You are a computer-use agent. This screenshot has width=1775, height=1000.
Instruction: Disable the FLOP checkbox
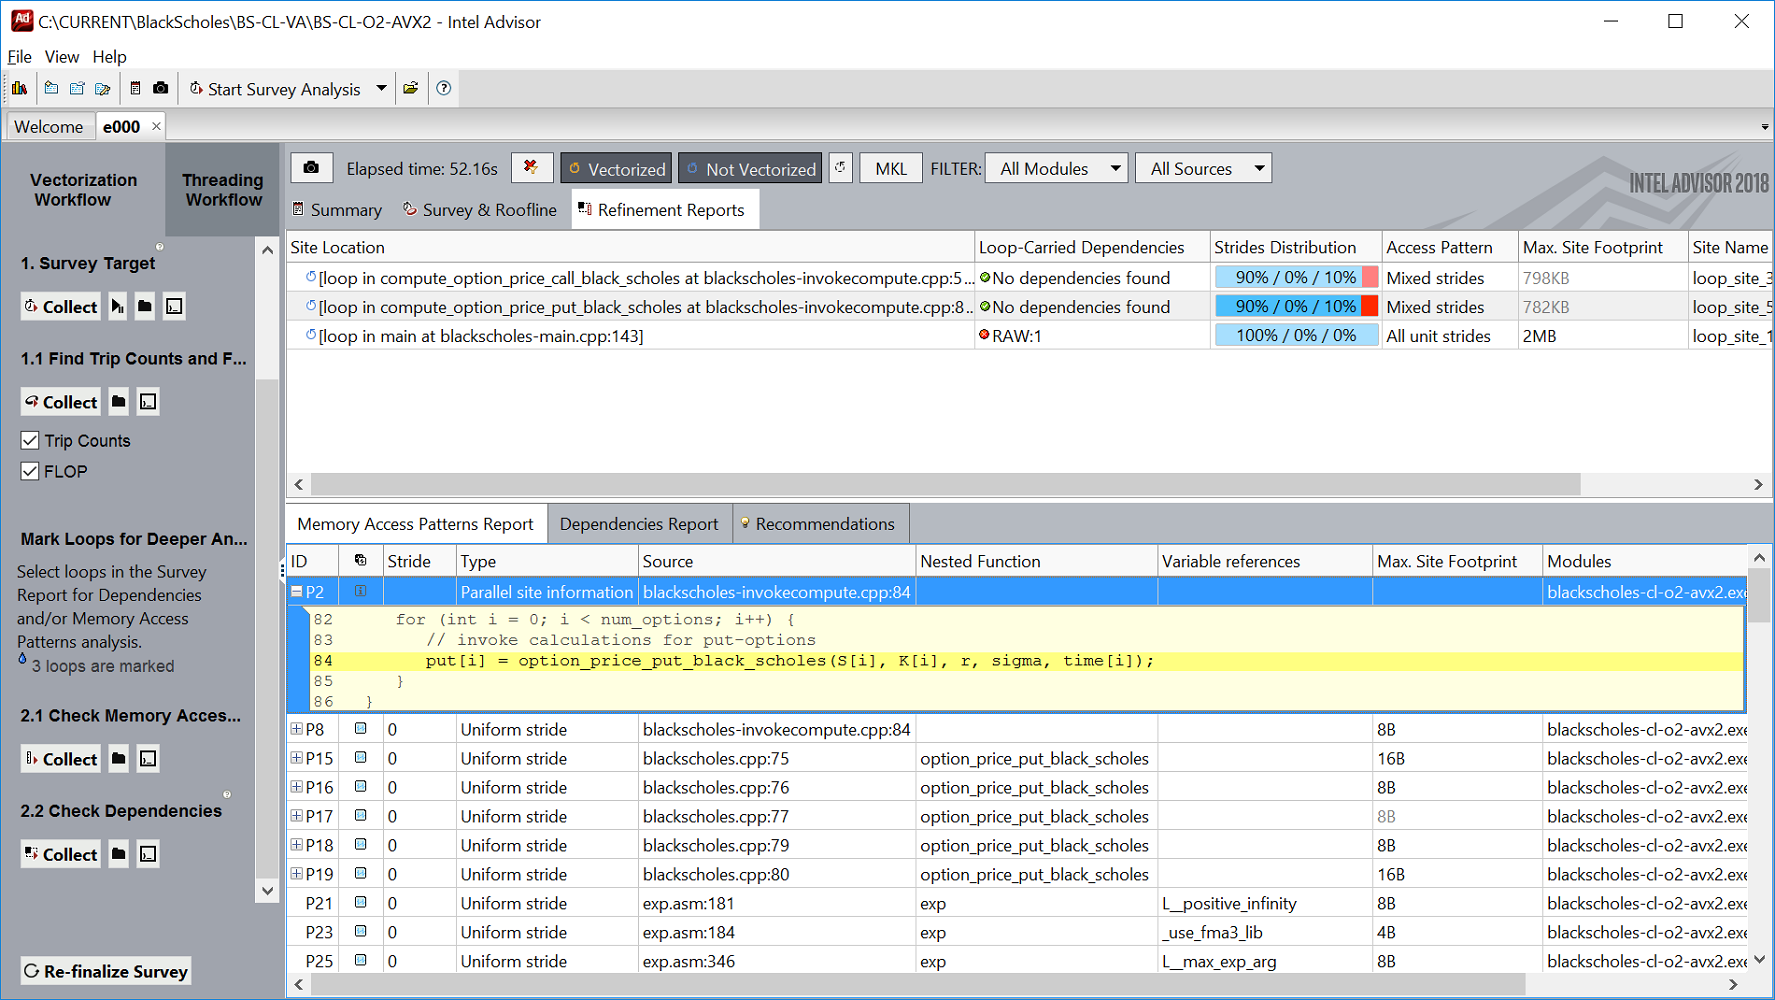tap(30, 471)
